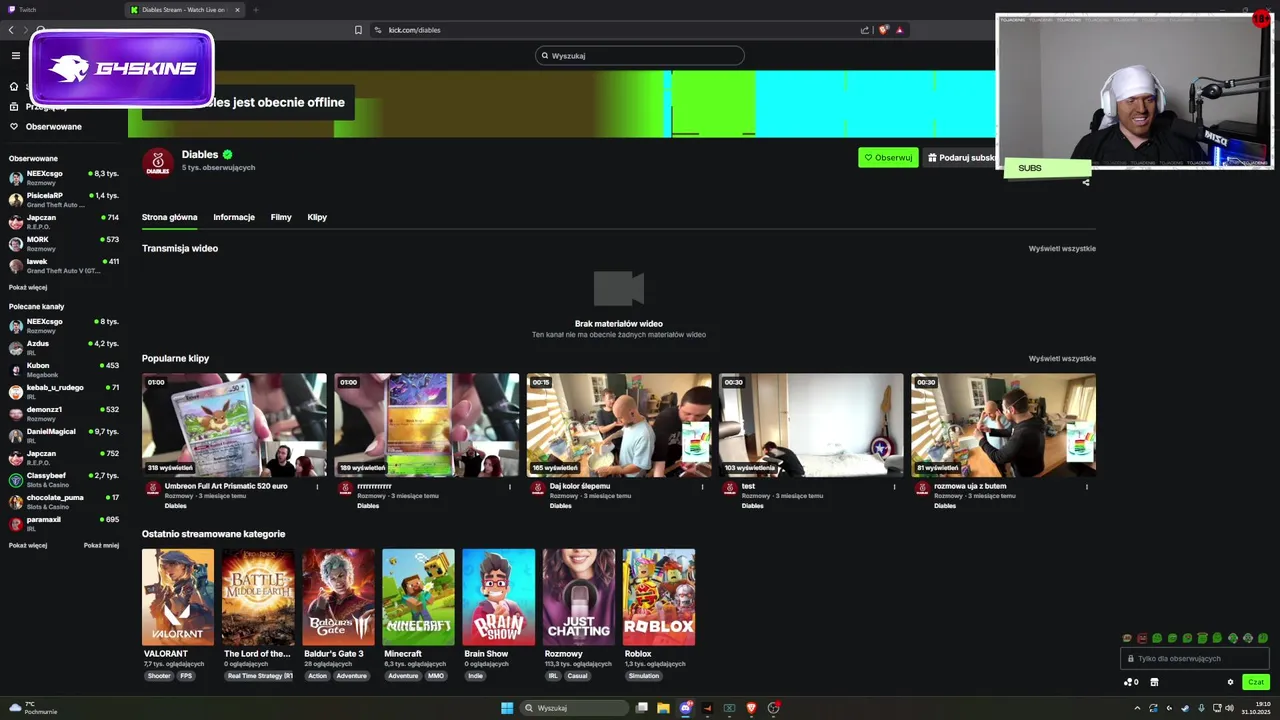Viewport: 1280px width, 720px height.
Task: Switch to the Klipy tab
Action: [317, 217]
